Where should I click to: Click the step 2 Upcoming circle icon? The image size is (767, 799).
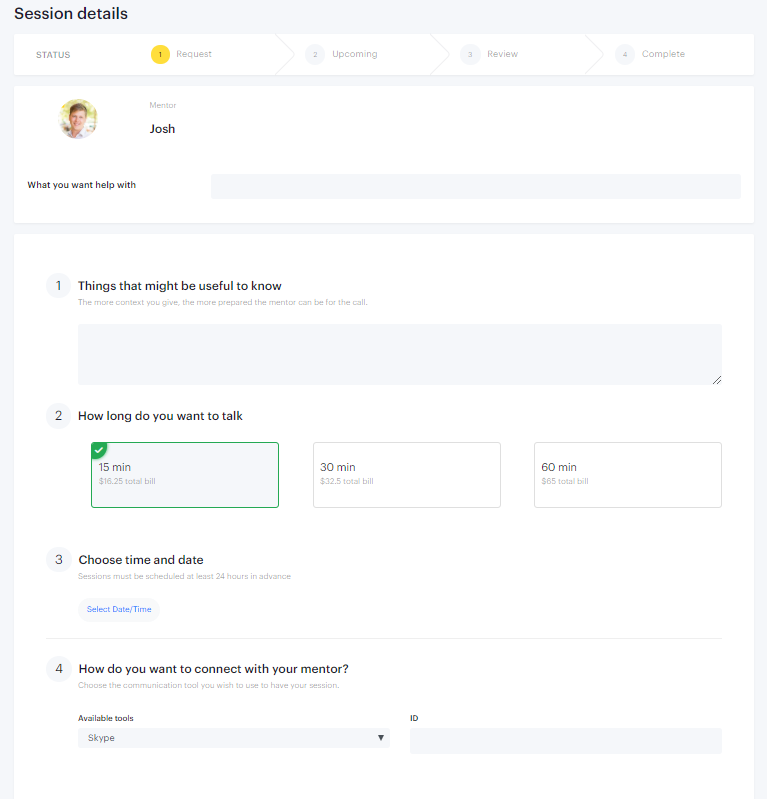(315, 55)
